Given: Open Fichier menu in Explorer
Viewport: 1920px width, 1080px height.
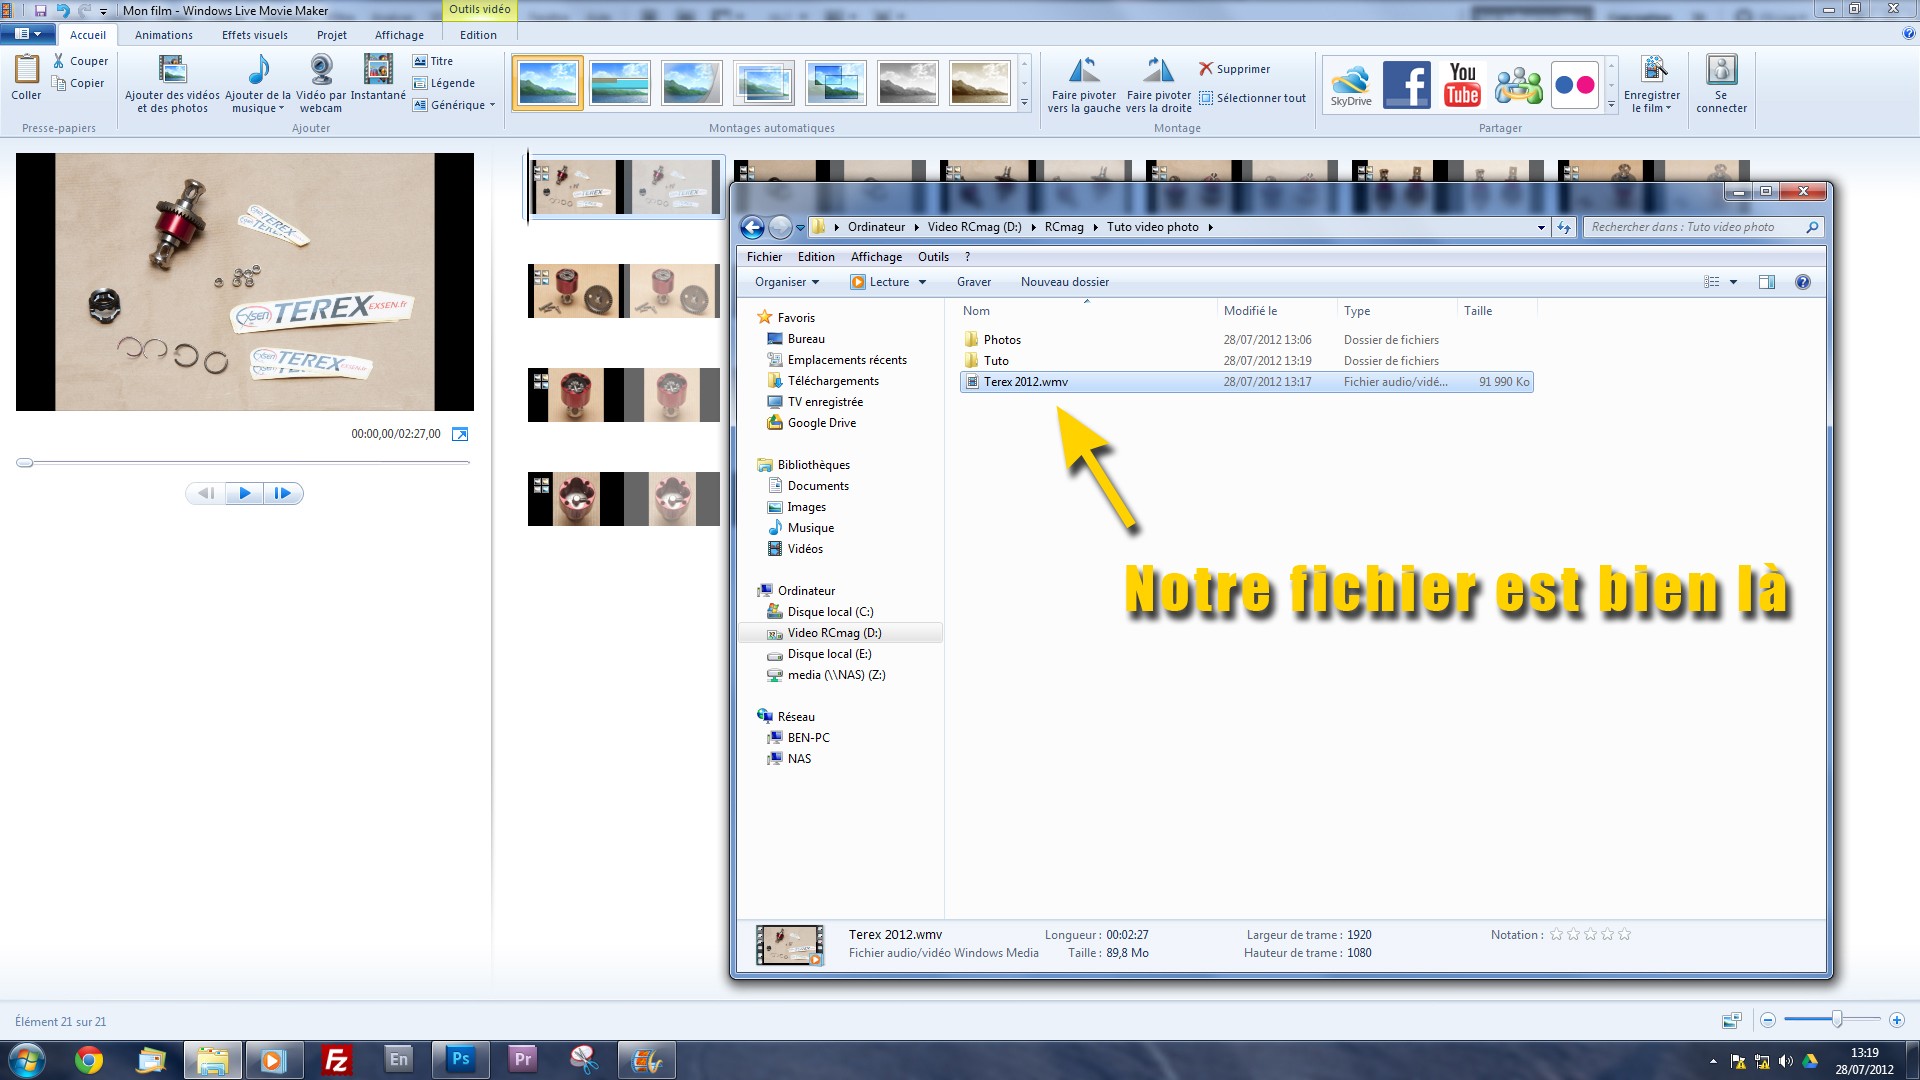Looking at the screenshot, I should (x=764, y=257).
